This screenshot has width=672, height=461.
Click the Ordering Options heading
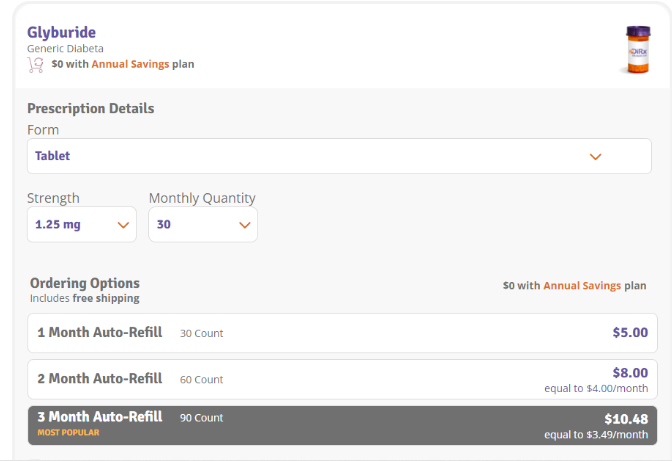coord(85,283)
